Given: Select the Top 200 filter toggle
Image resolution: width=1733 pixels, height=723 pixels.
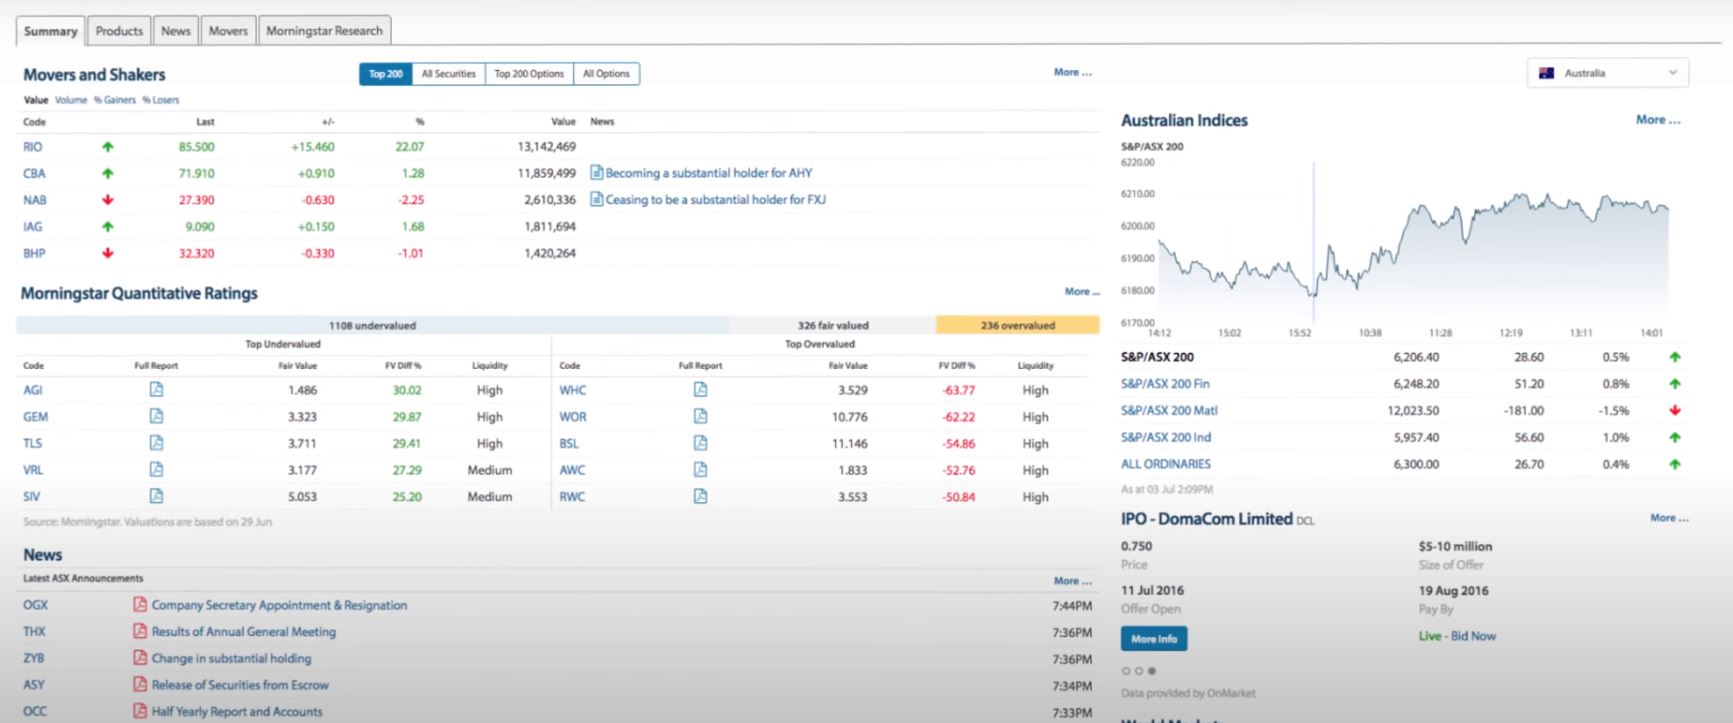Looking at the screenshot, I should coord(385,74).
